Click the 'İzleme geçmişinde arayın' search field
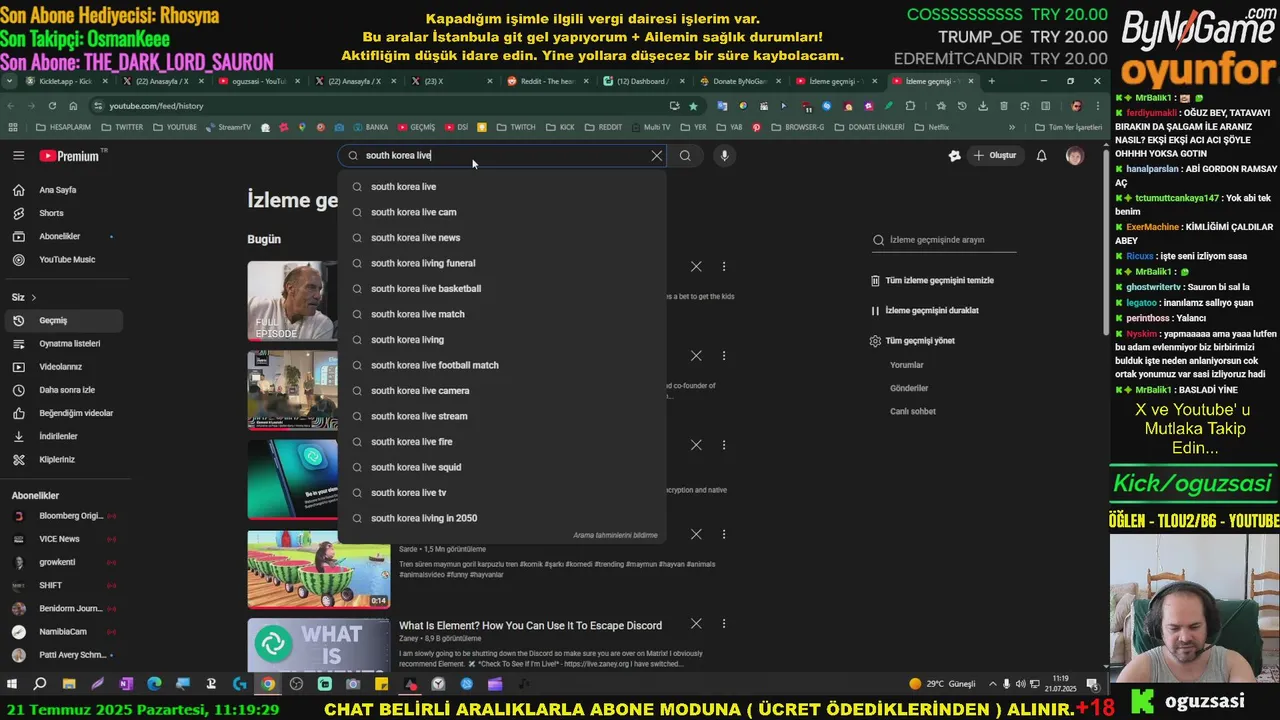 coord(945,240)
